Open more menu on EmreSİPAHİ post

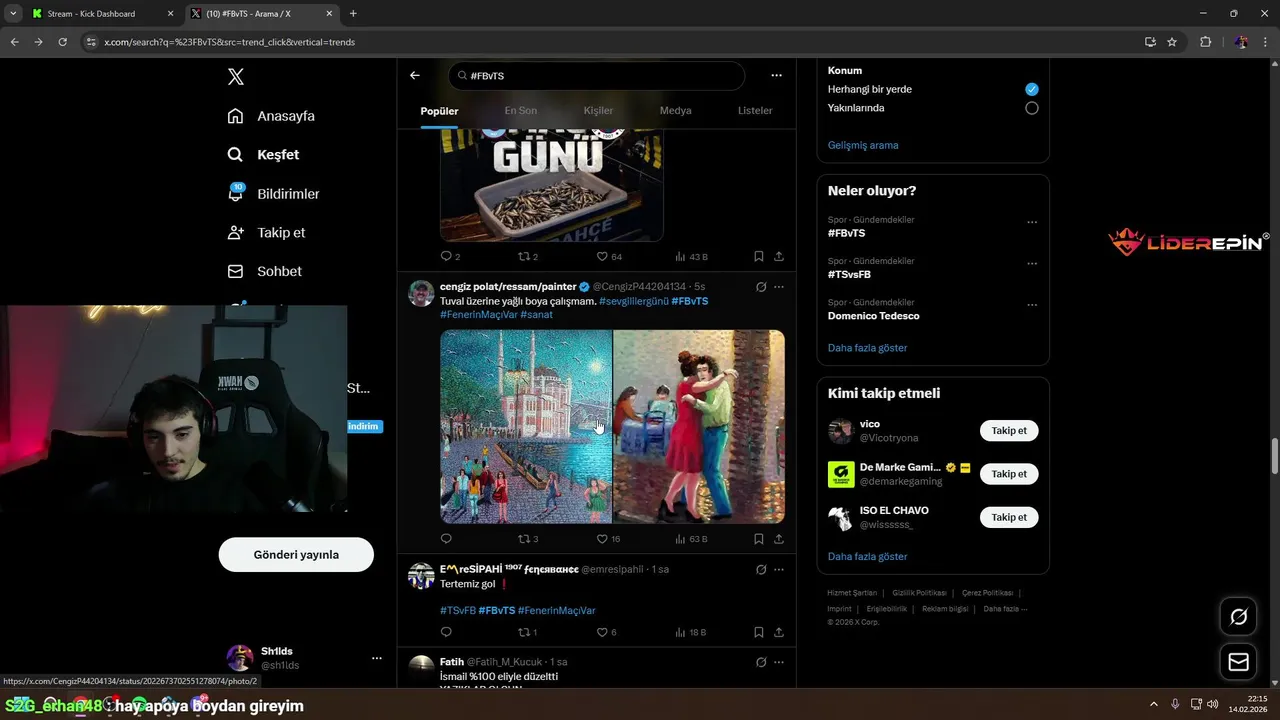[x=779, y=569]
